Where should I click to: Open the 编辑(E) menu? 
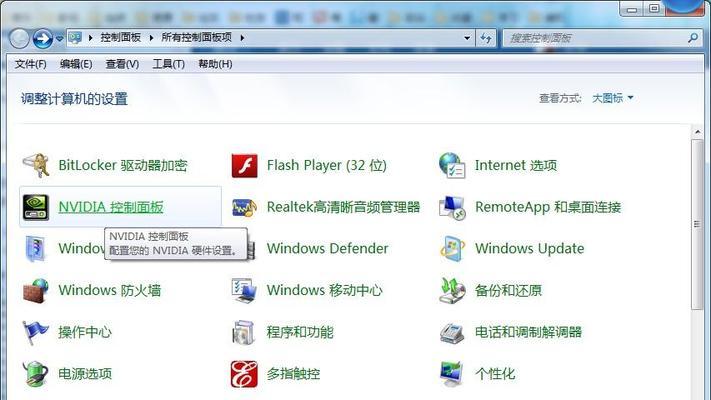click(x=76, y=64)
